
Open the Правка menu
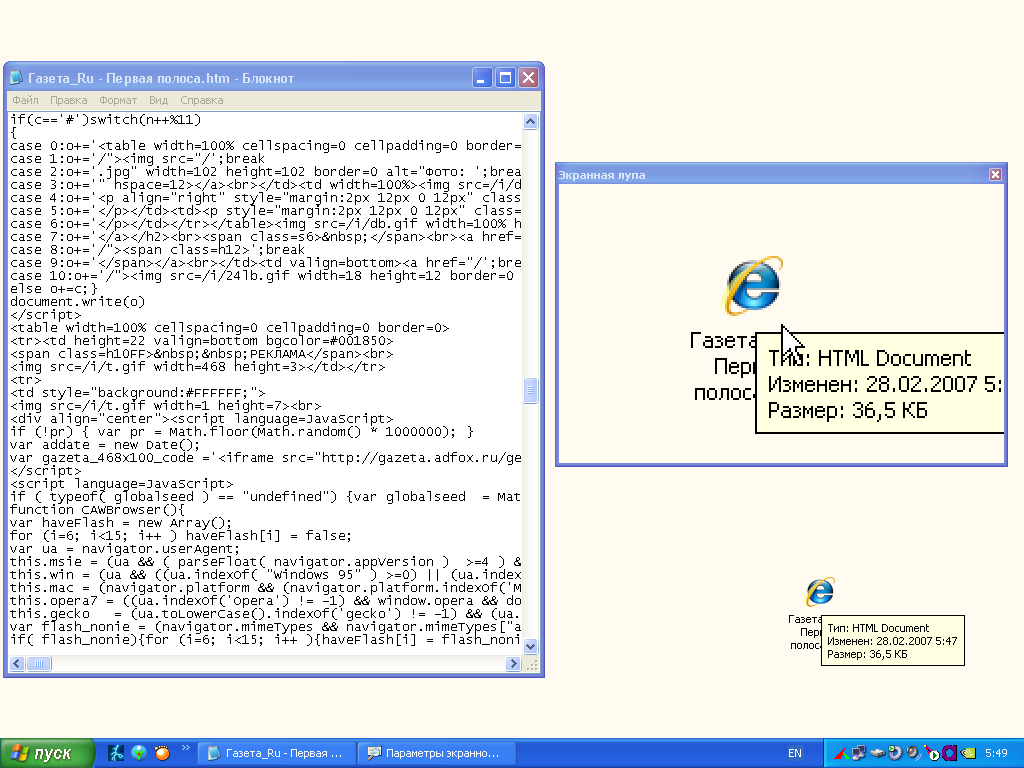pos(69,100)
